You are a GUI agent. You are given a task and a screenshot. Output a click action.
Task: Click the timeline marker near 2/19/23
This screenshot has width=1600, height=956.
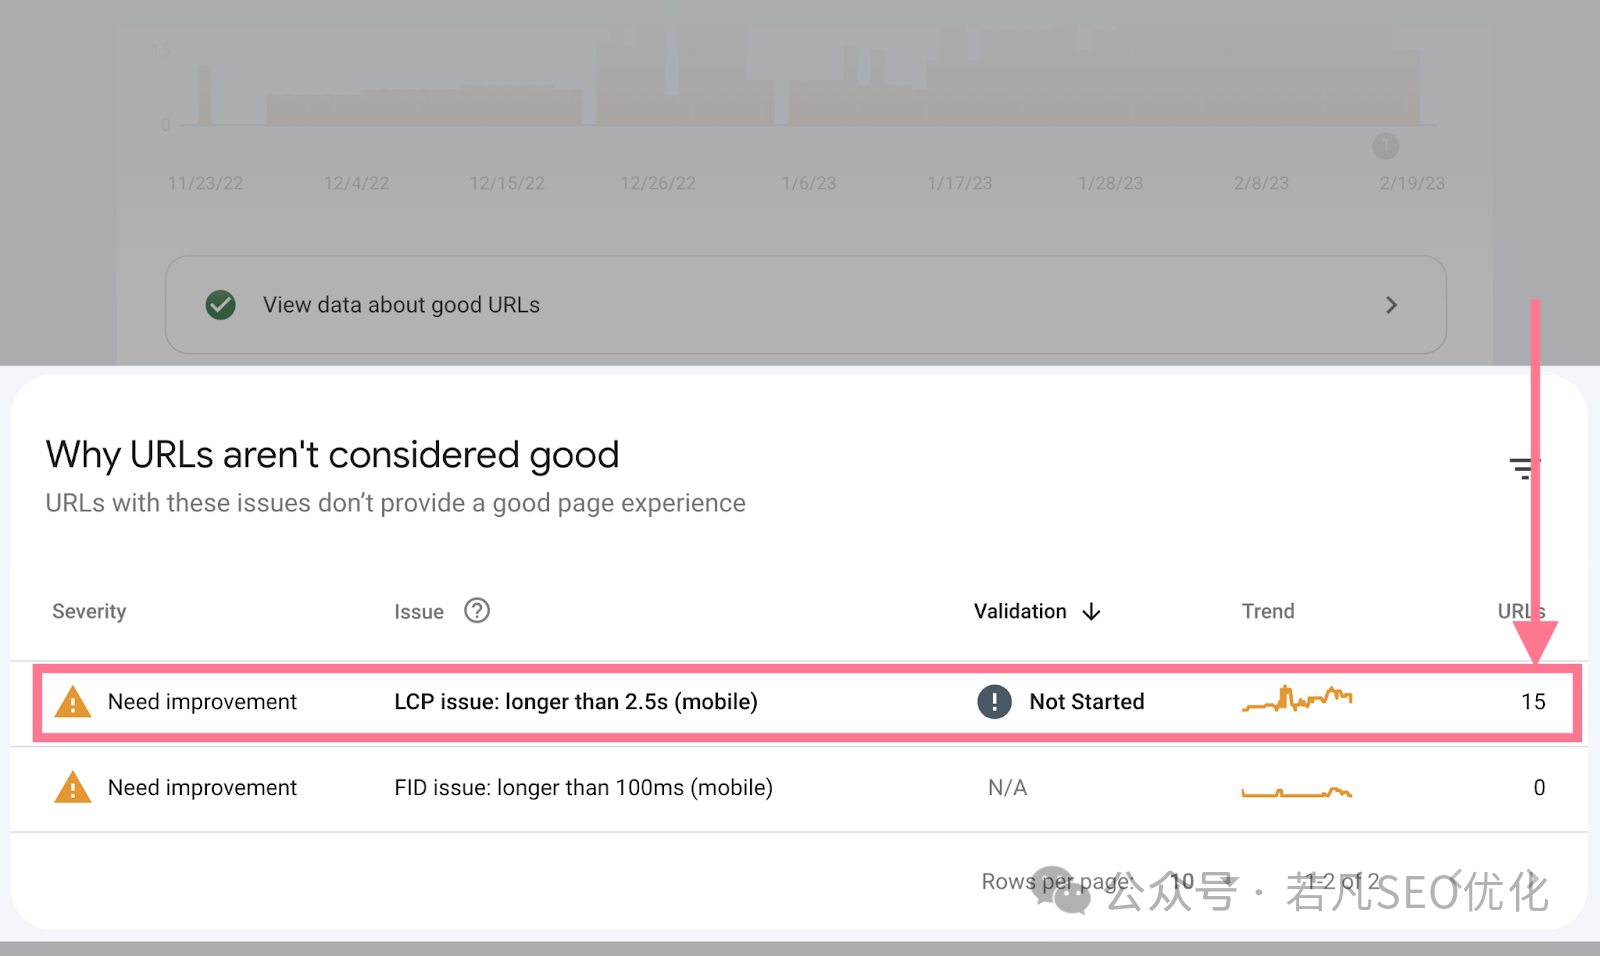(1385, 147)
